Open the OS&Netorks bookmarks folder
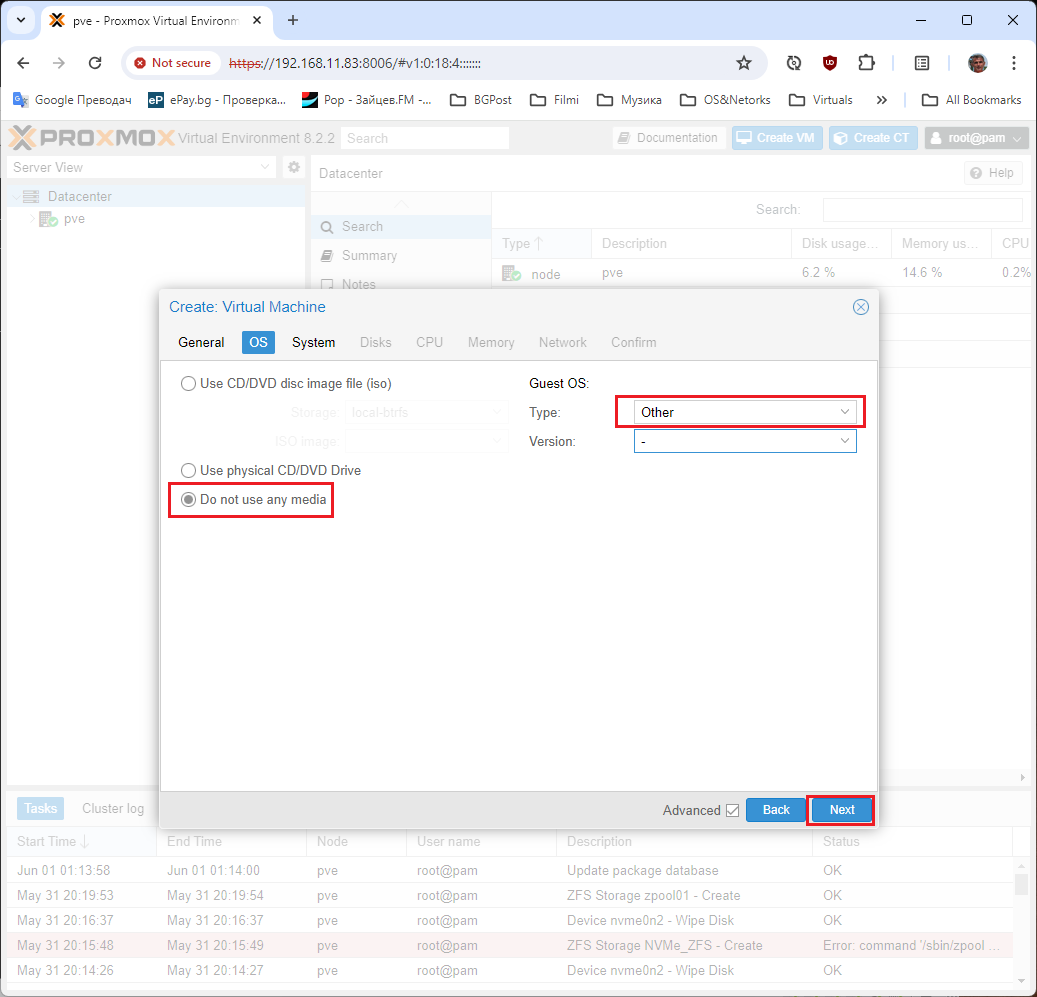The width and height of the screenshot is (1037, 997). [x=726, y=100]
